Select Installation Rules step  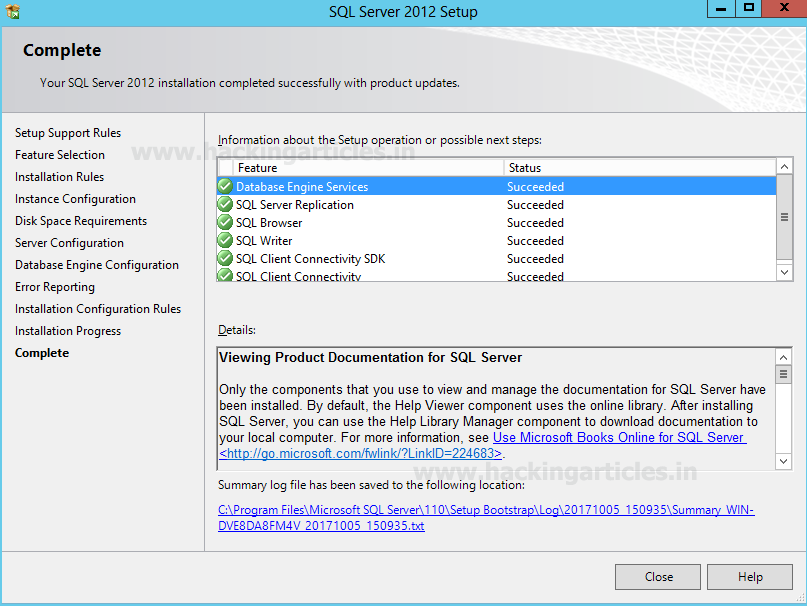(59, 177)
